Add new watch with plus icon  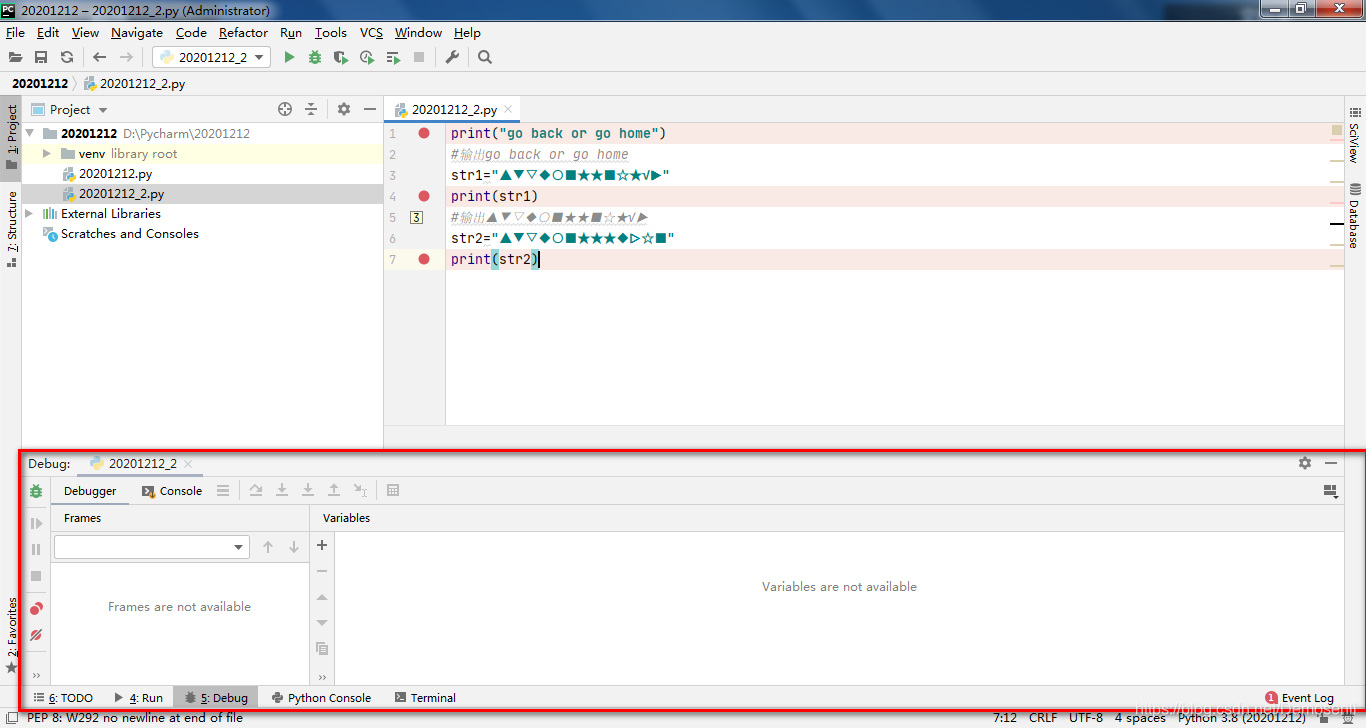322,545
